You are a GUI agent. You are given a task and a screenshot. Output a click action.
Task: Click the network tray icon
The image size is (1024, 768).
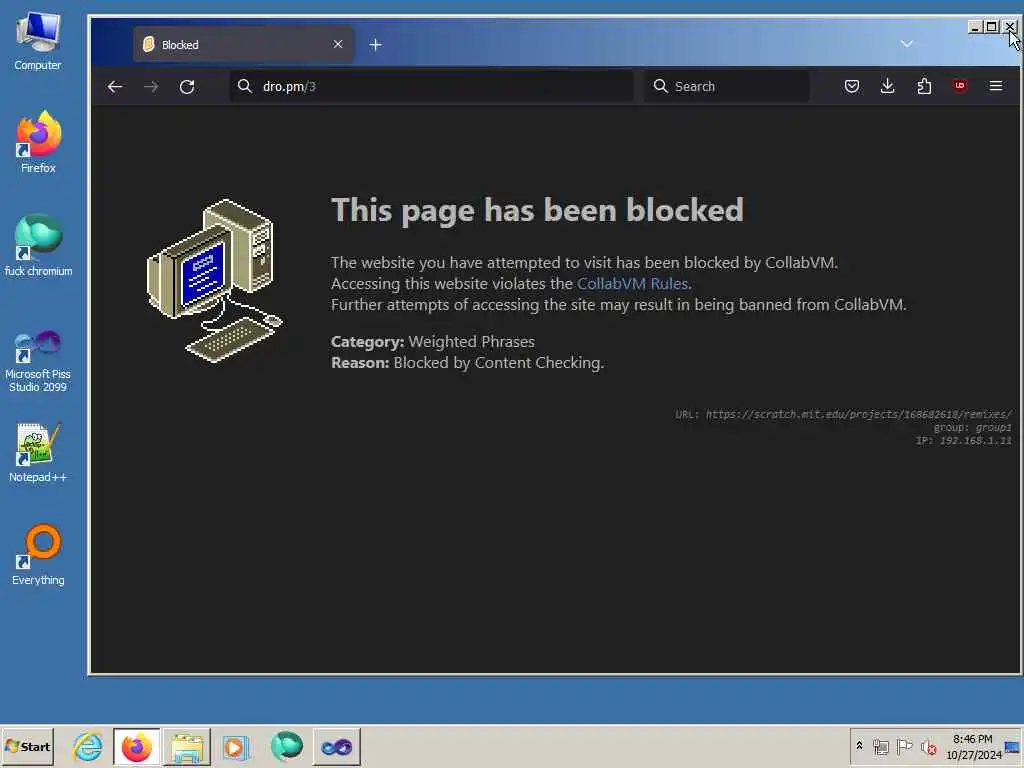tap(881, 746)
